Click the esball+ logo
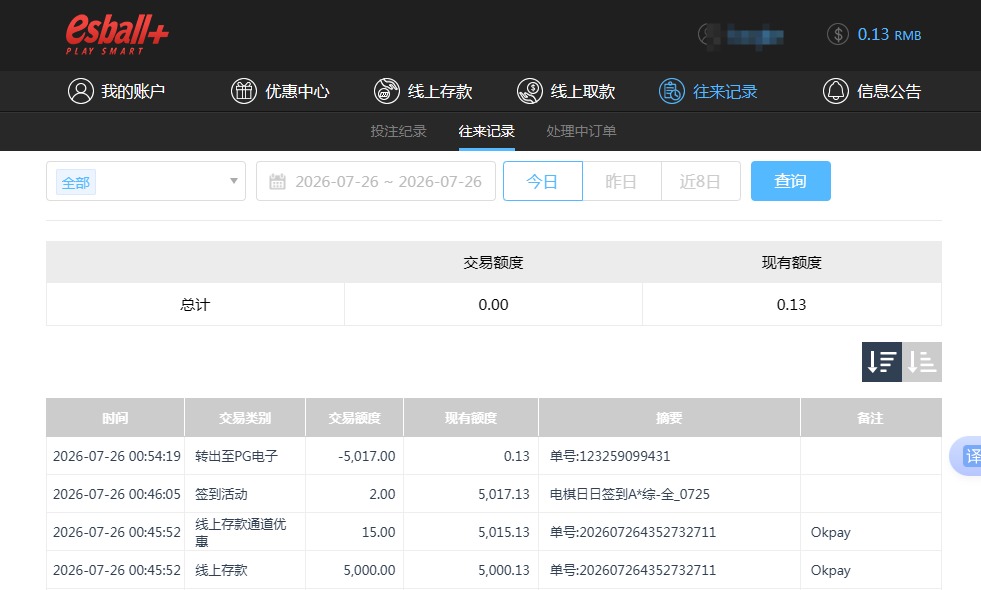Image resolution: width=981 pixels, height=590 pixels. tap(117, 34)
